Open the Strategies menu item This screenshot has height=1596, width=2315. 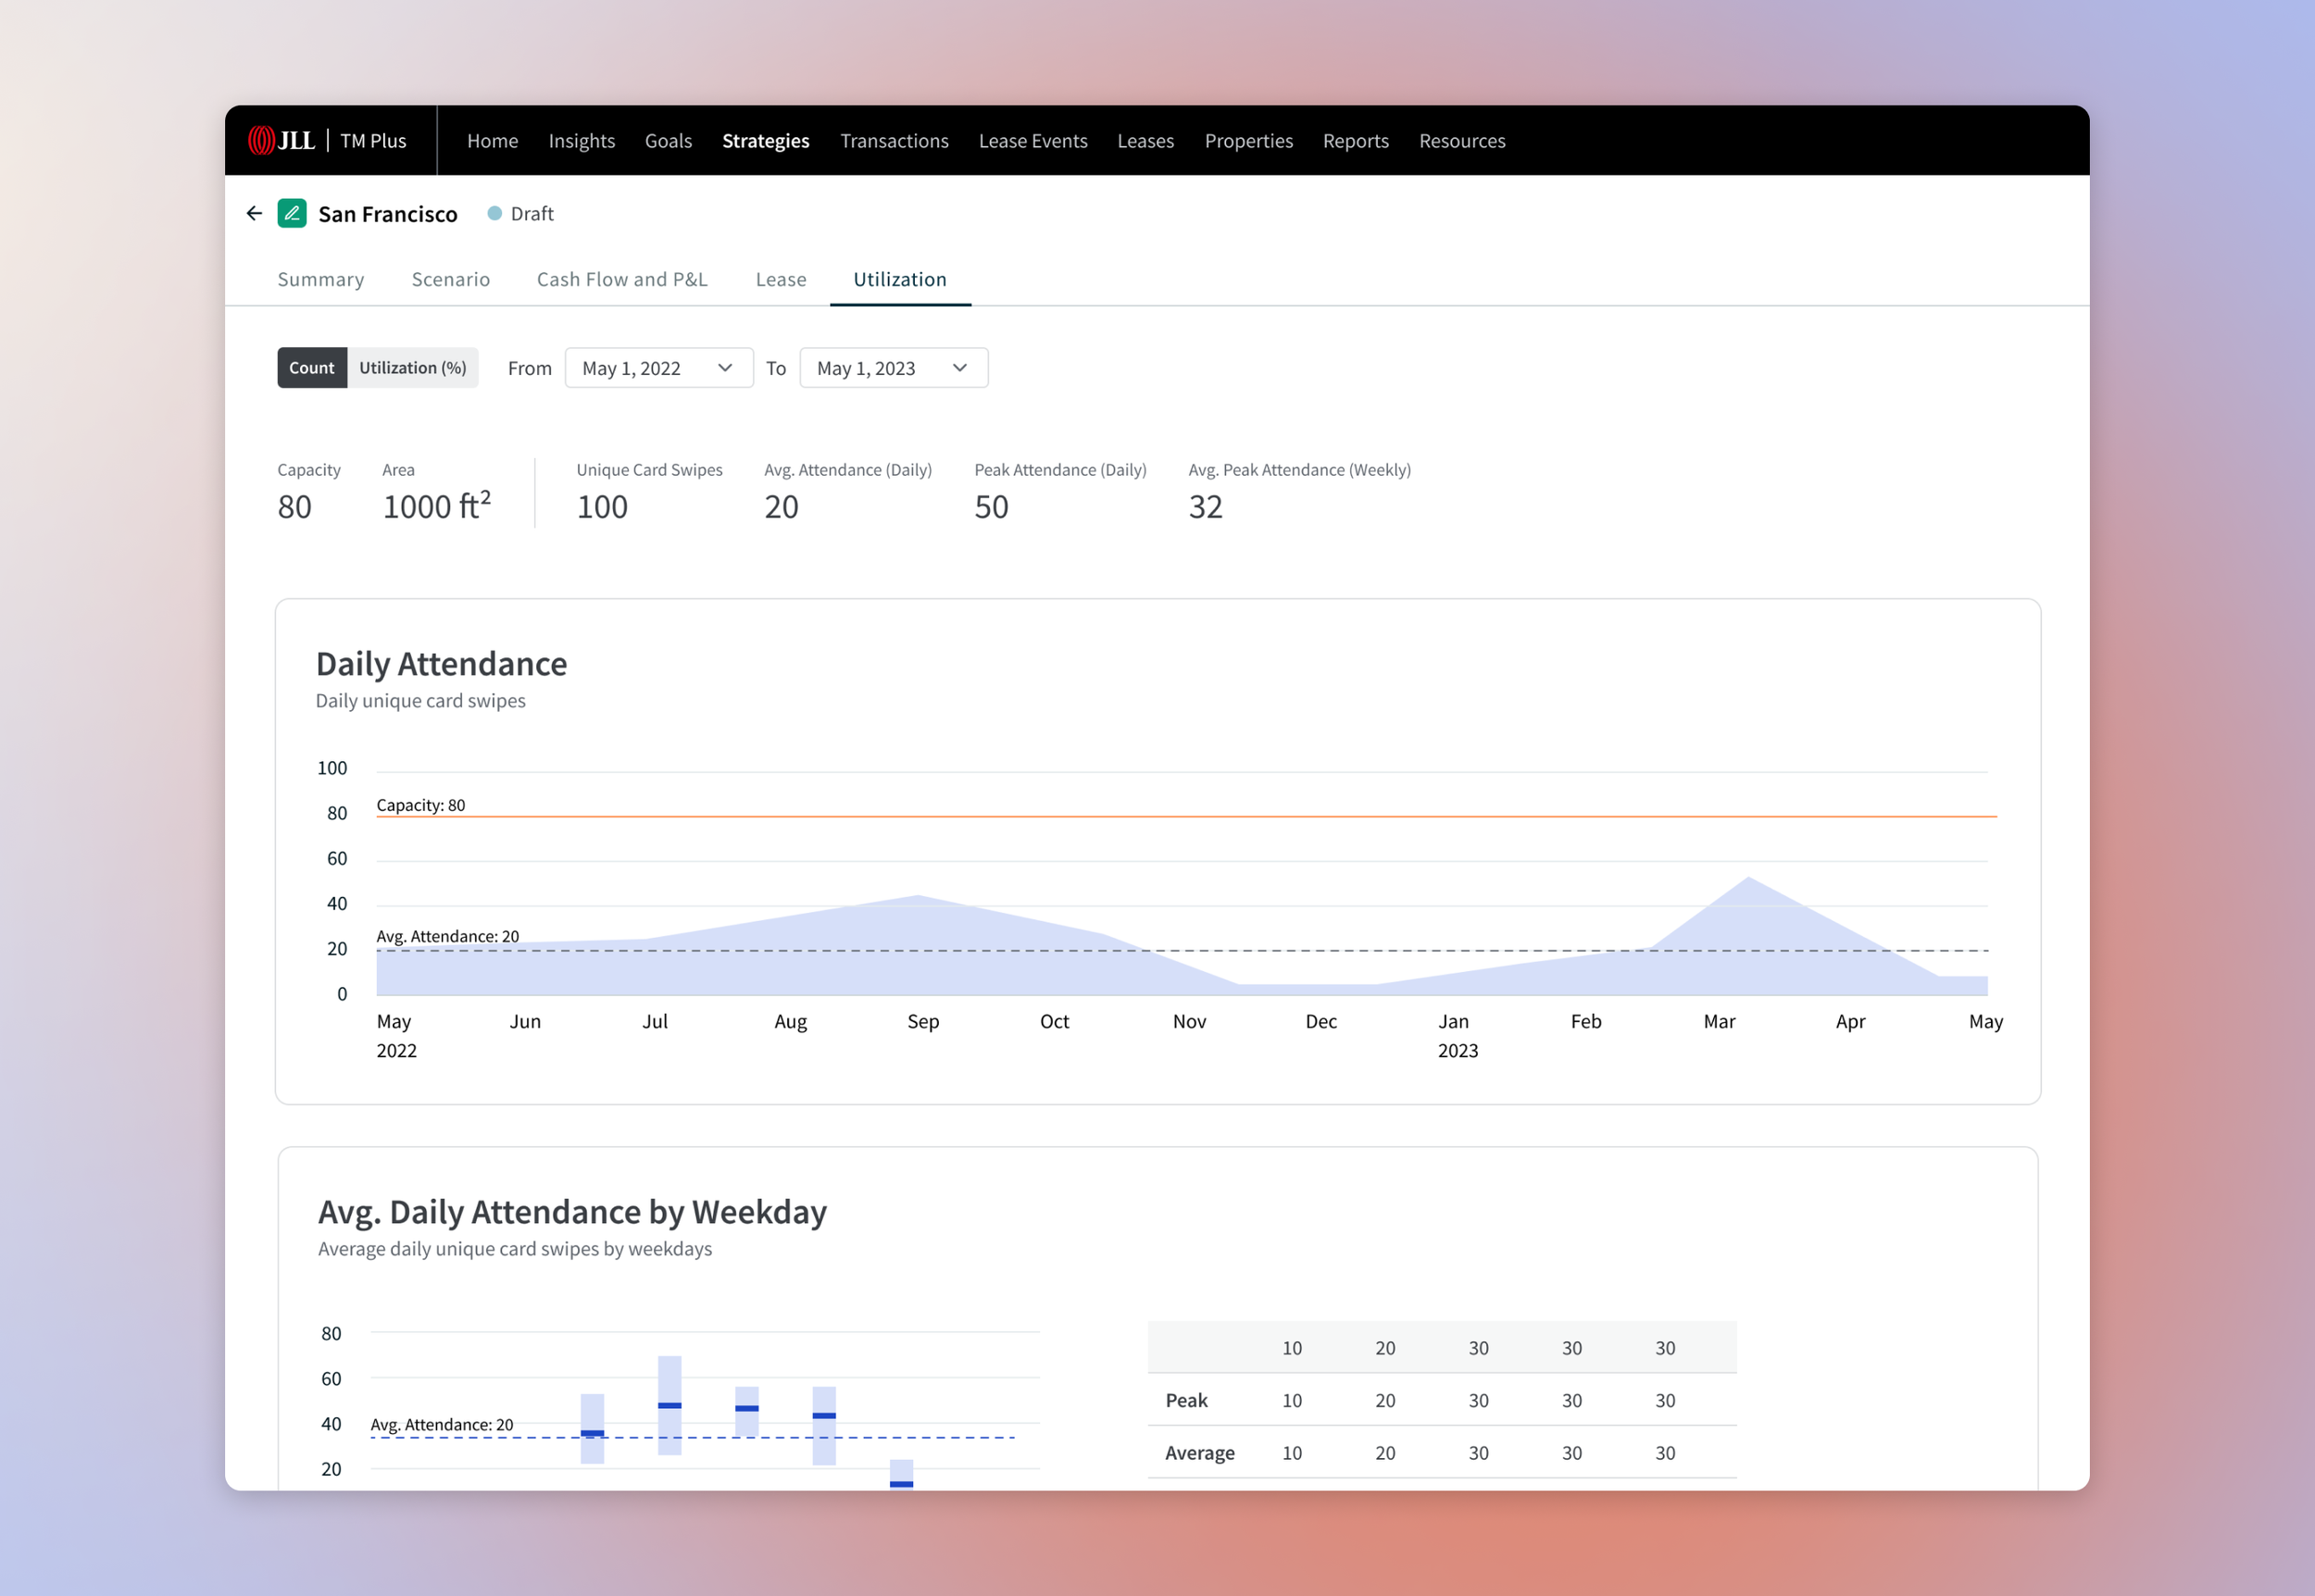(x=765, y=141)
